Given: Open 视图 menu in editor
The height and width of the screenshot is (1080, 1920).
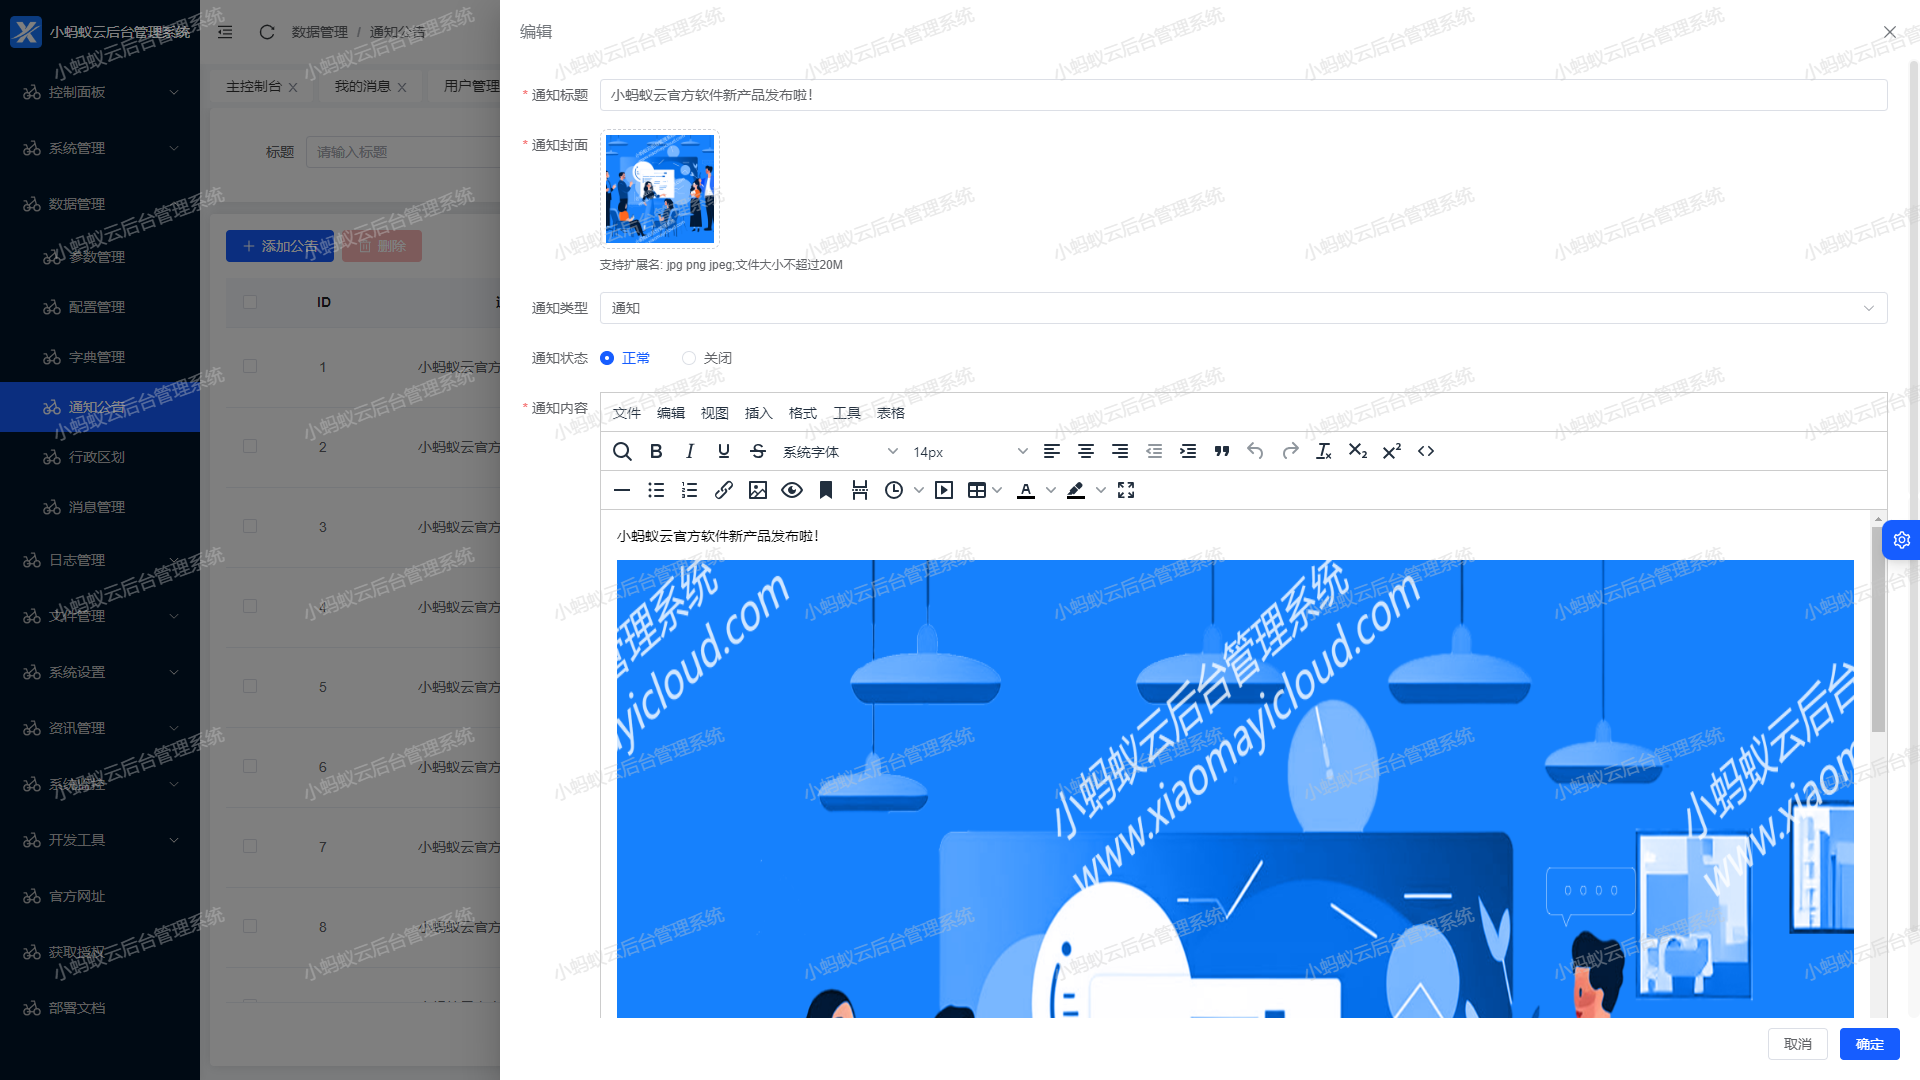Looking at the screenshot, I should (715, 413).
